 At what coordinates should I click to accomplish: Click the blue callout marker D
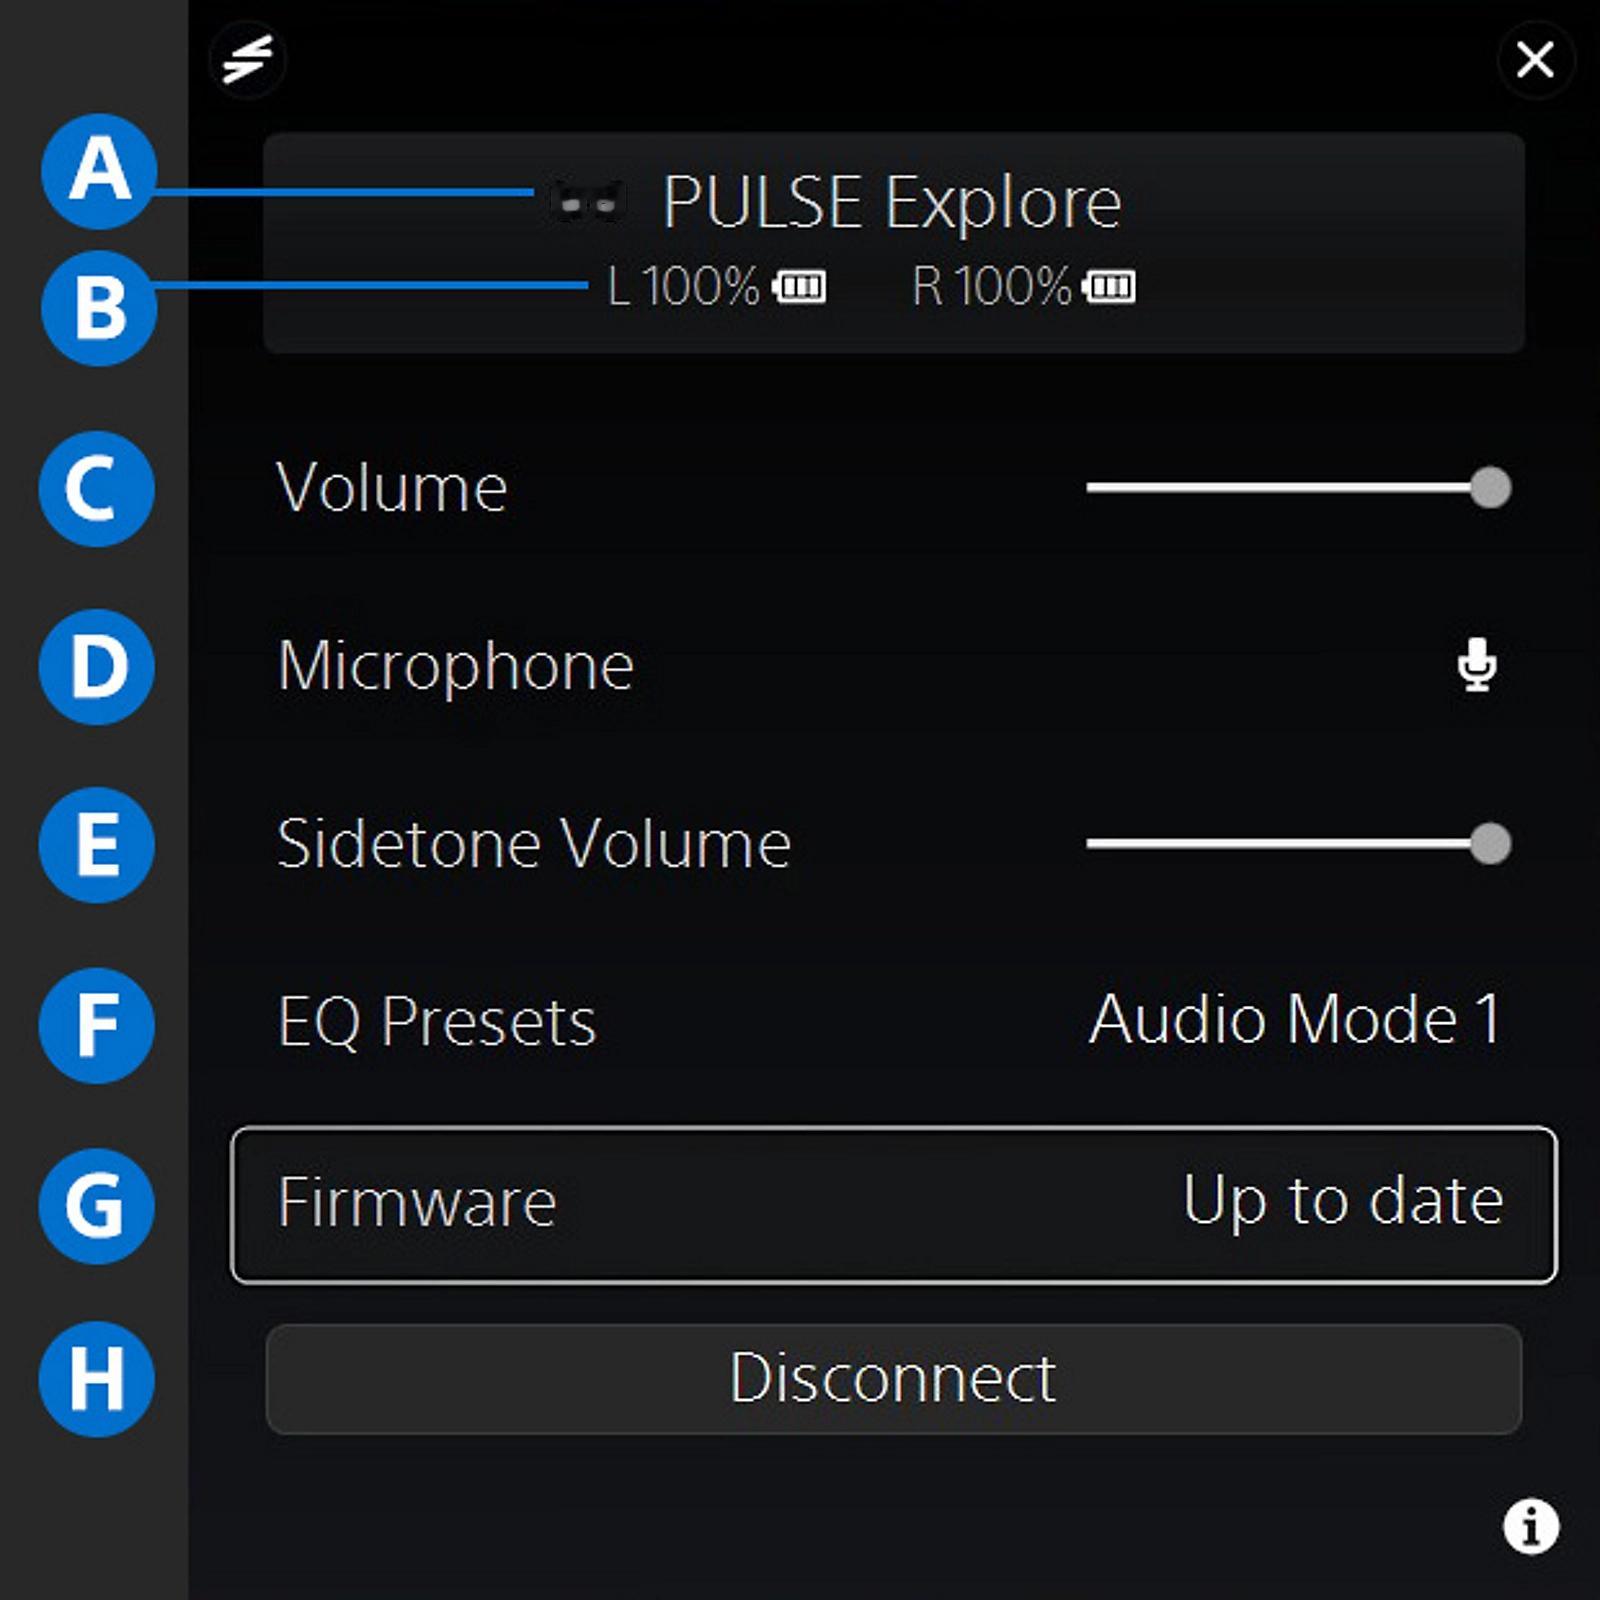(97, 667)
